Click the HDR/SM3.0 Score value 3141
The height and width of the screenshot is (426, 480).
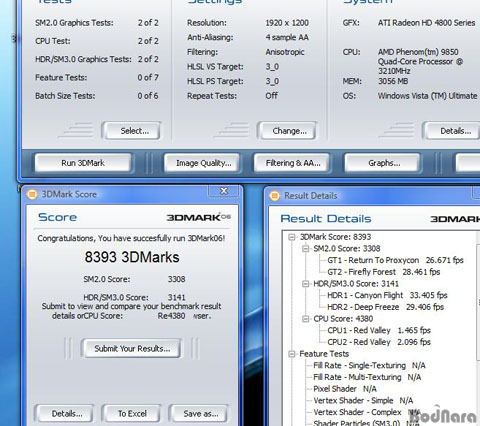pos(176,297)
